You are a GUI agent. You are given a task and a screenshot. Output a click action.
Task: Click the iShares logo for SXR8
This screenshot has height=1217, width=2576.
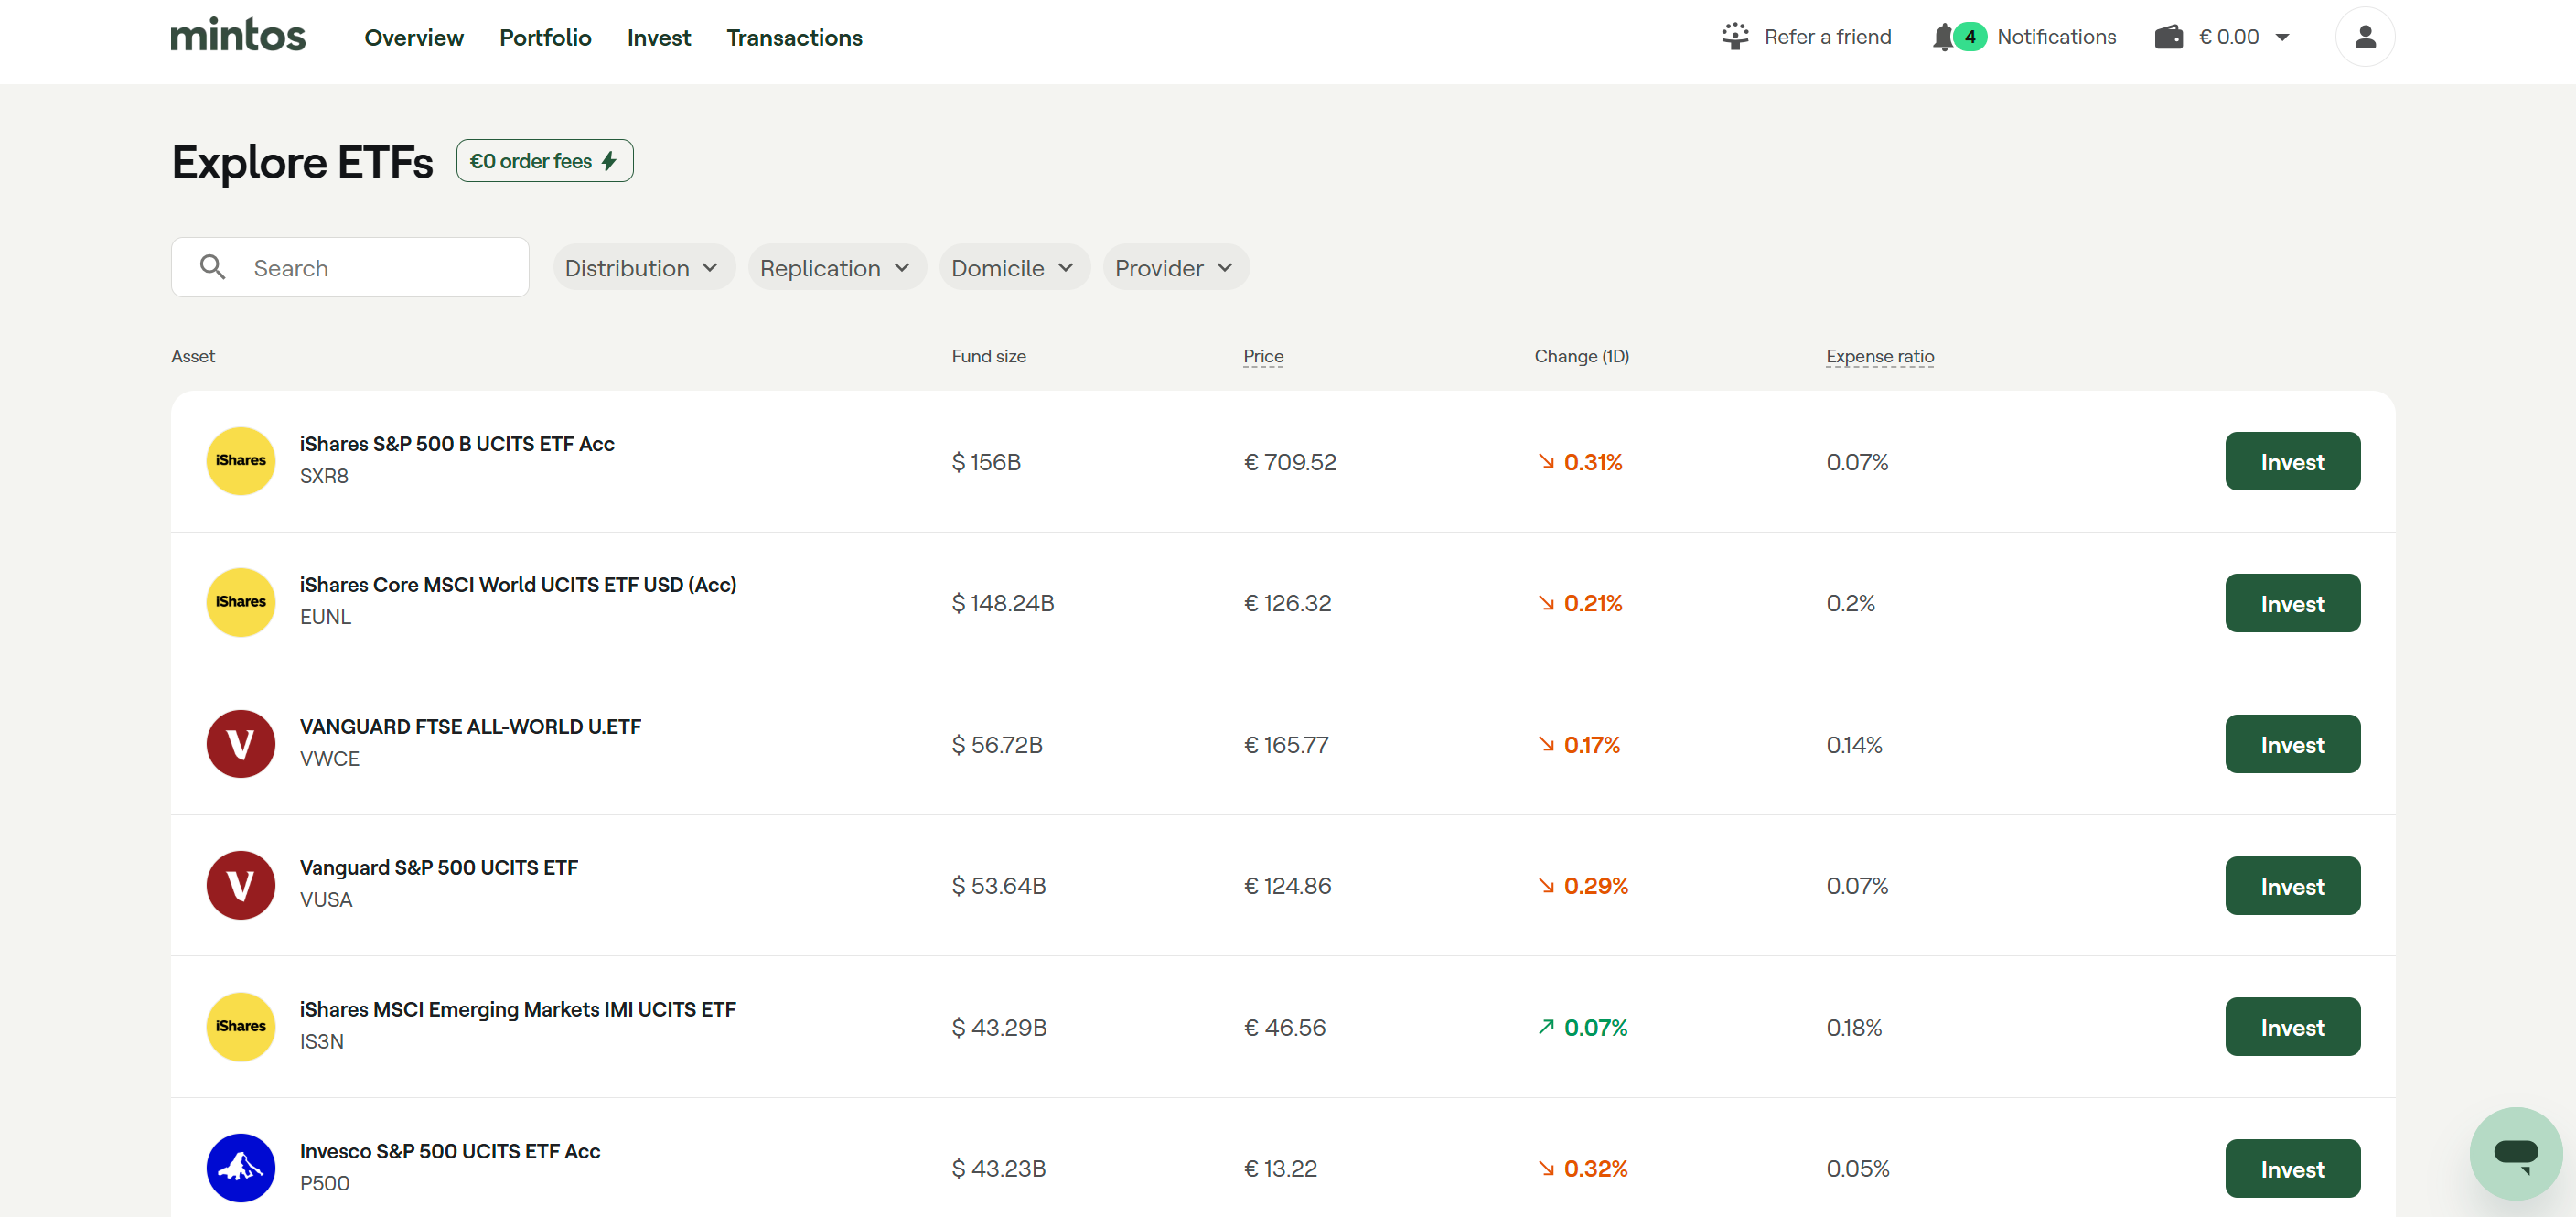coord(241,461)
